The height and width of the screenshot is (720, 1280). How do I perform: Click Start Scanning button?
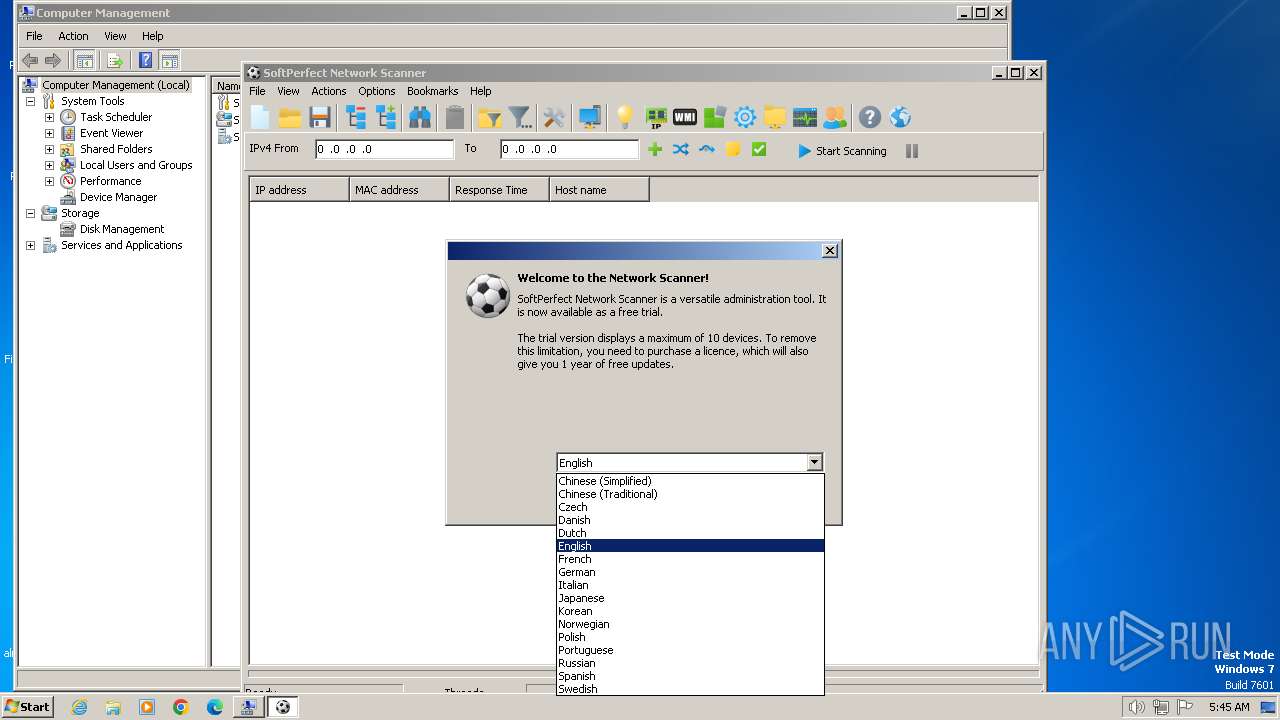coord(842,151)
